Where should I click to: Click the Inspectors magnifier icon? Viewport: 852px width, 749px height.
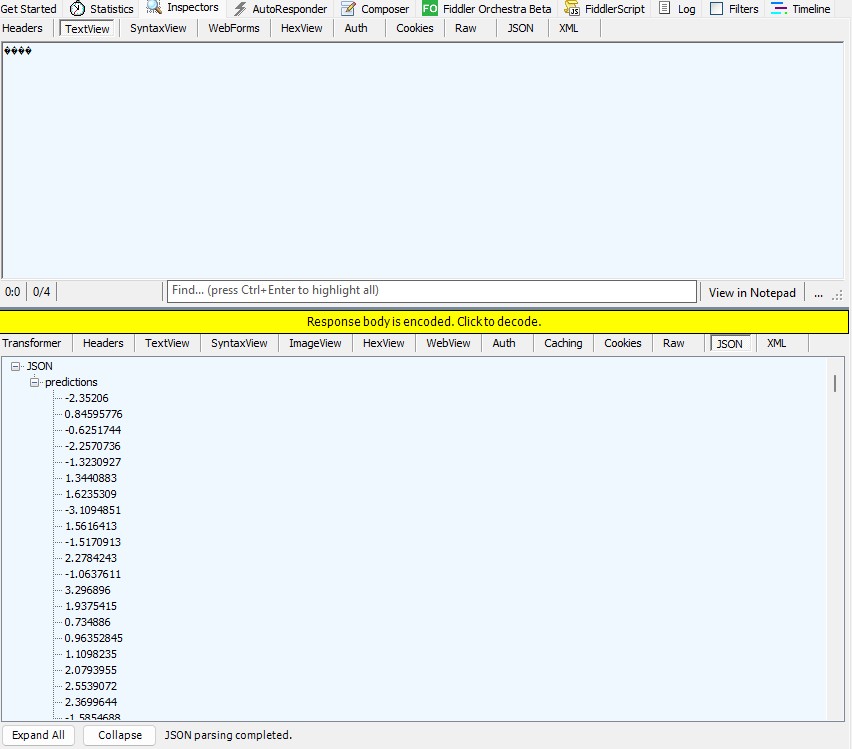click(154, 8)
